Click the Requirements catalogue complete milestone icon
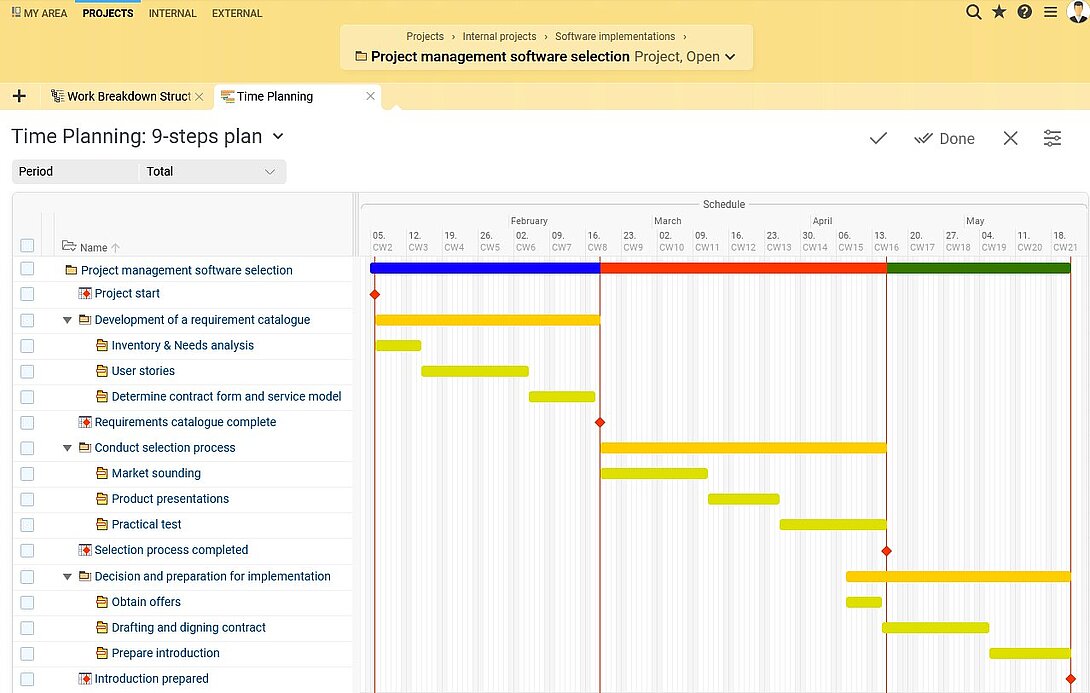This screenshot has width=1090, height=693. coord(85,422)
